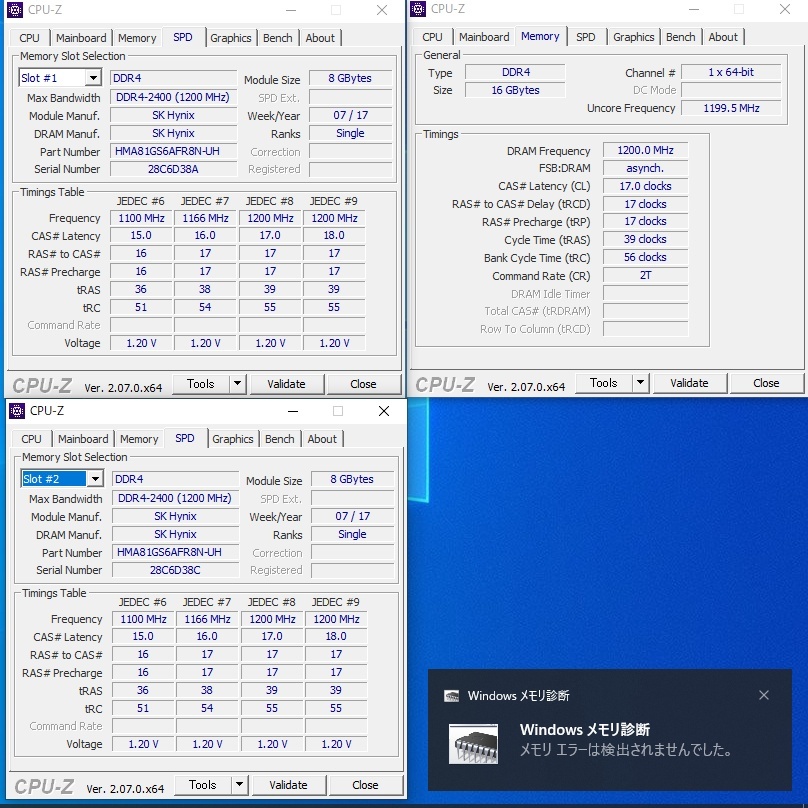The image size is (808, 808).
Task: Click DRAM Frequency 1200.0 MHz value
Action: pyautogui.click(x=645, y=150)
